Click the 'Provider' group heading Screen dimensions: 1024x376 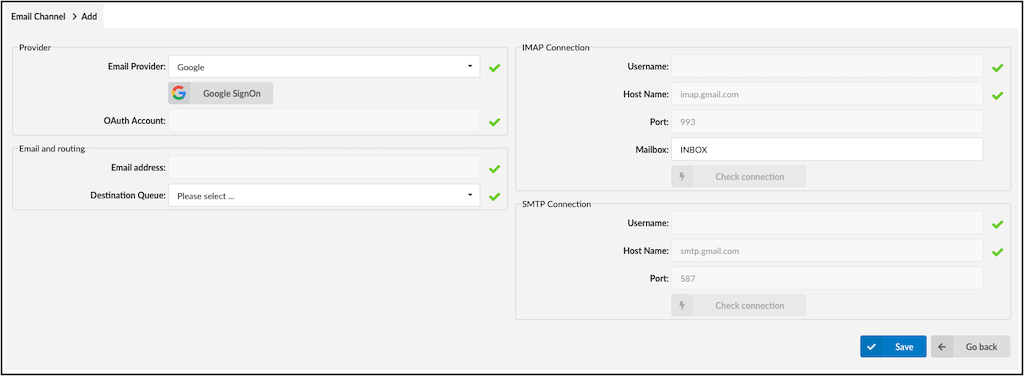pyautogui.click(x=35, y=48)
